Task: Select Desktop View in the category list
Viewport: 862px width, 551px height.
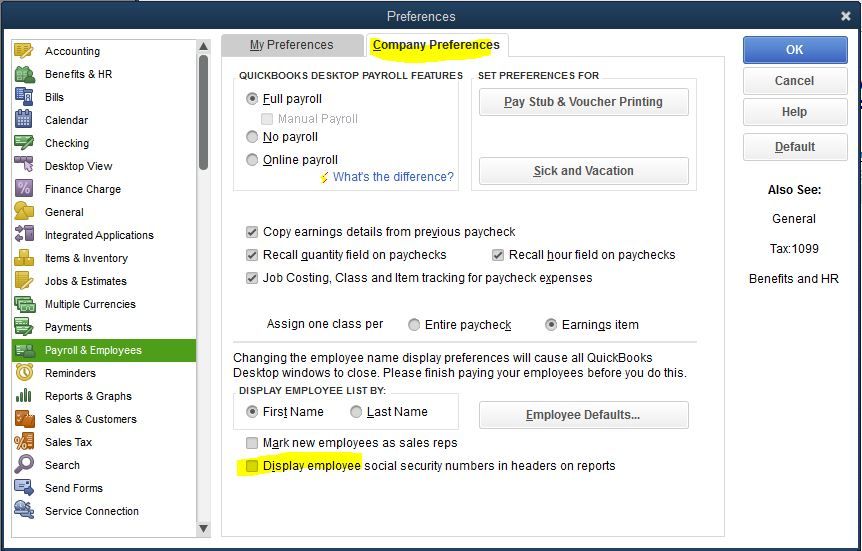Action: pos(103,166)
